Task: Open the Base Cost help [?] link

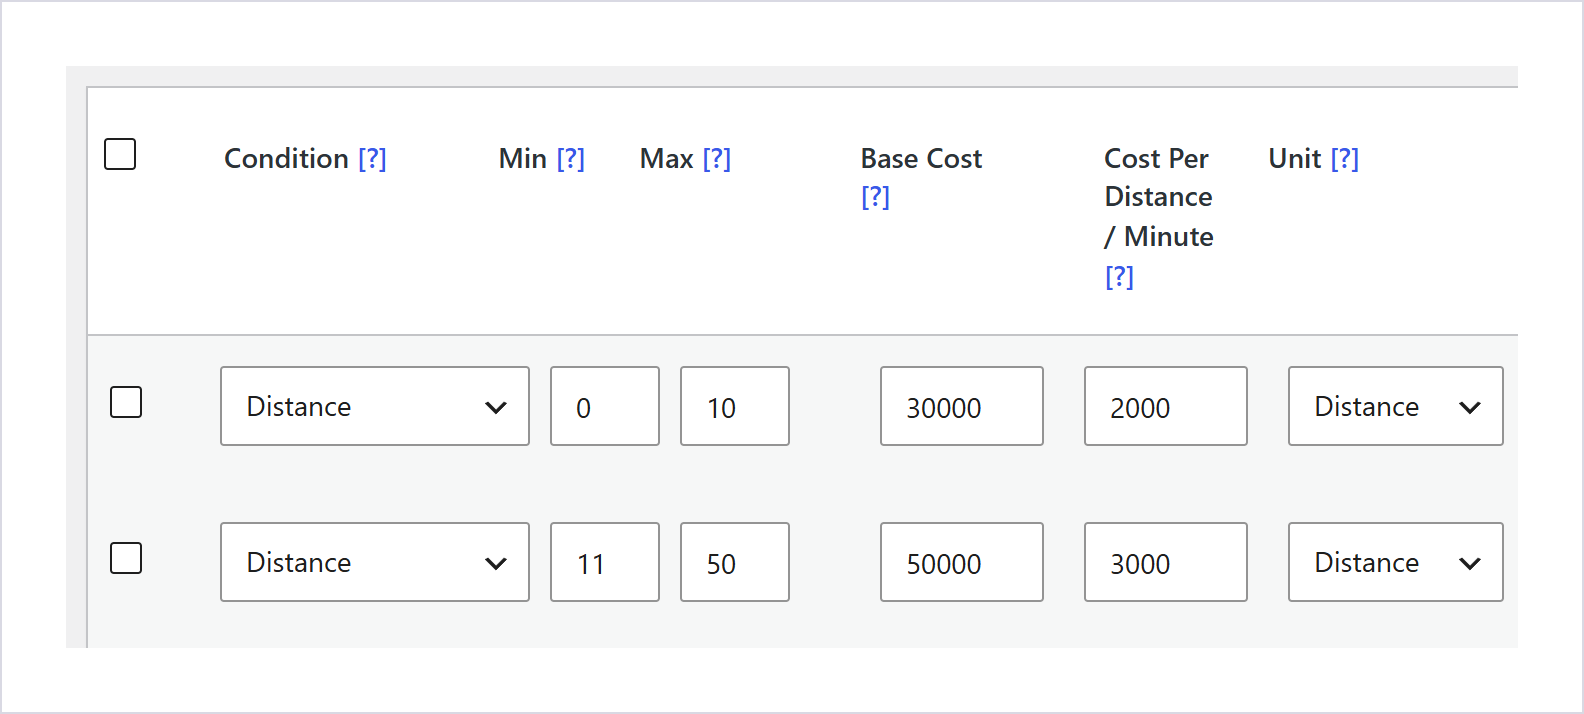Action: (875, 197)
